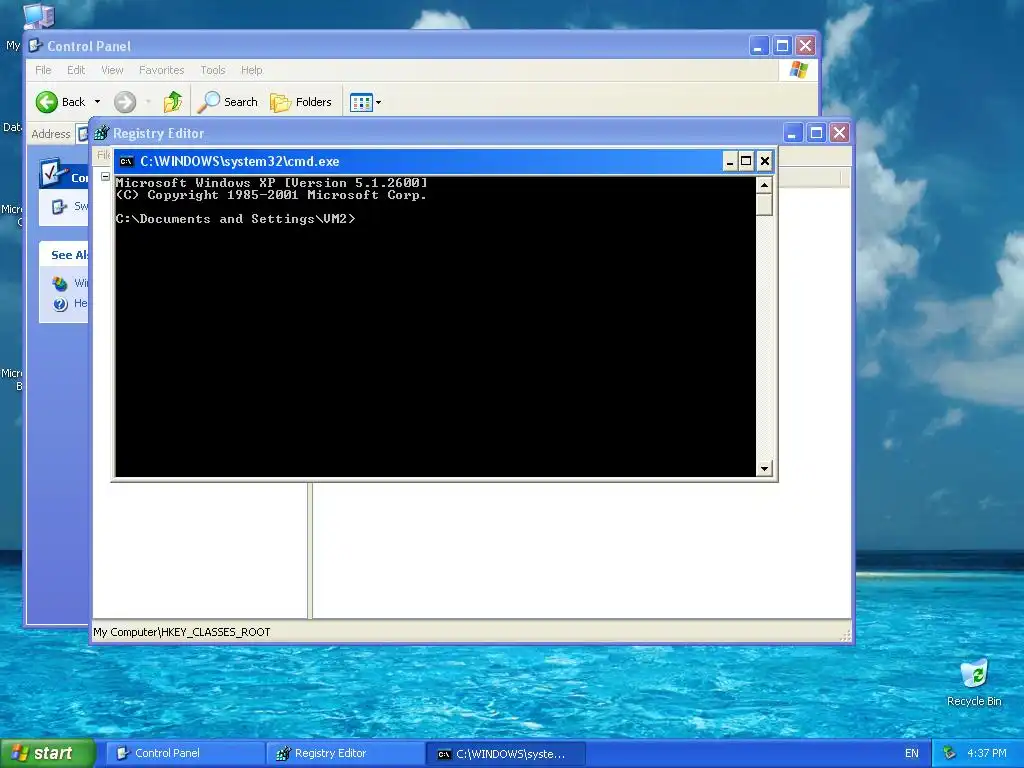
Task: Open the Views dropdown button
Action: click(x=365, y=102)
